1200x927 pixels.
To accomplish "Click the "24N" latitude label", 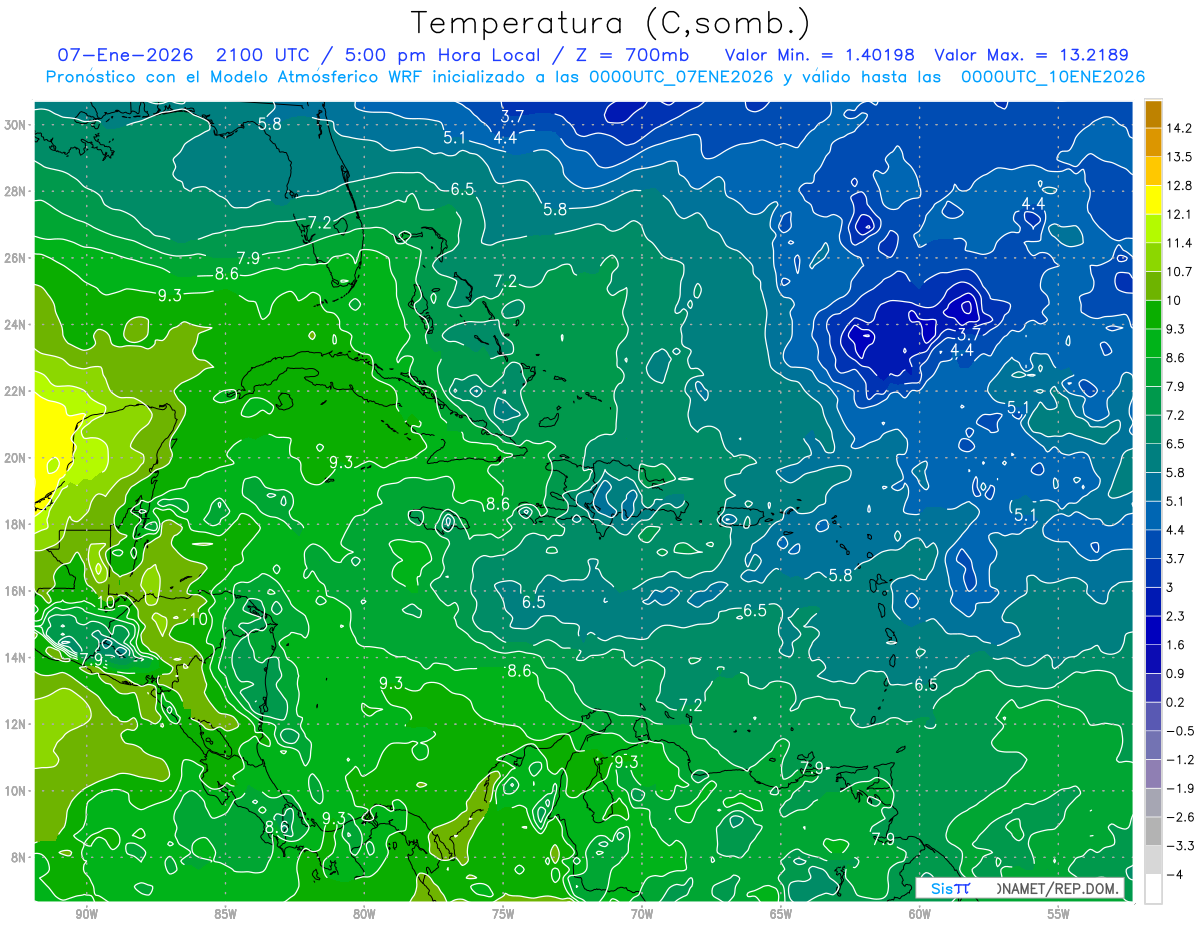I will [x=15, y=324].
